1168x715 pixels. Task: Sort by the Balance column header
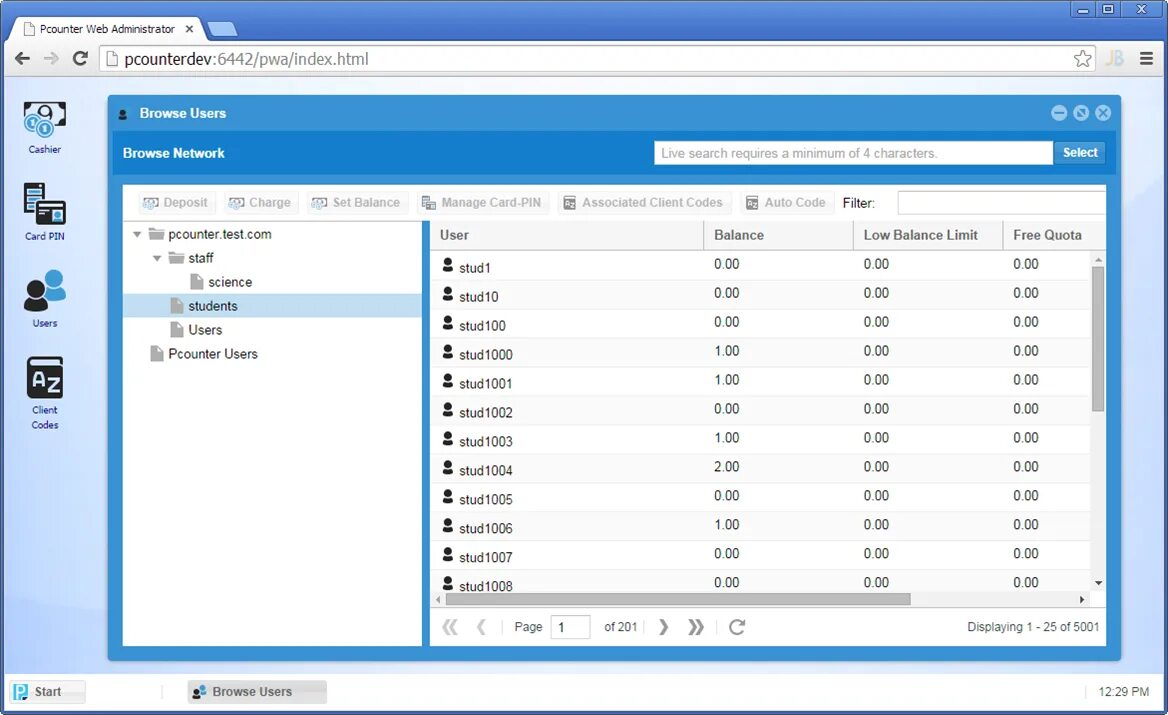point(778,235)
